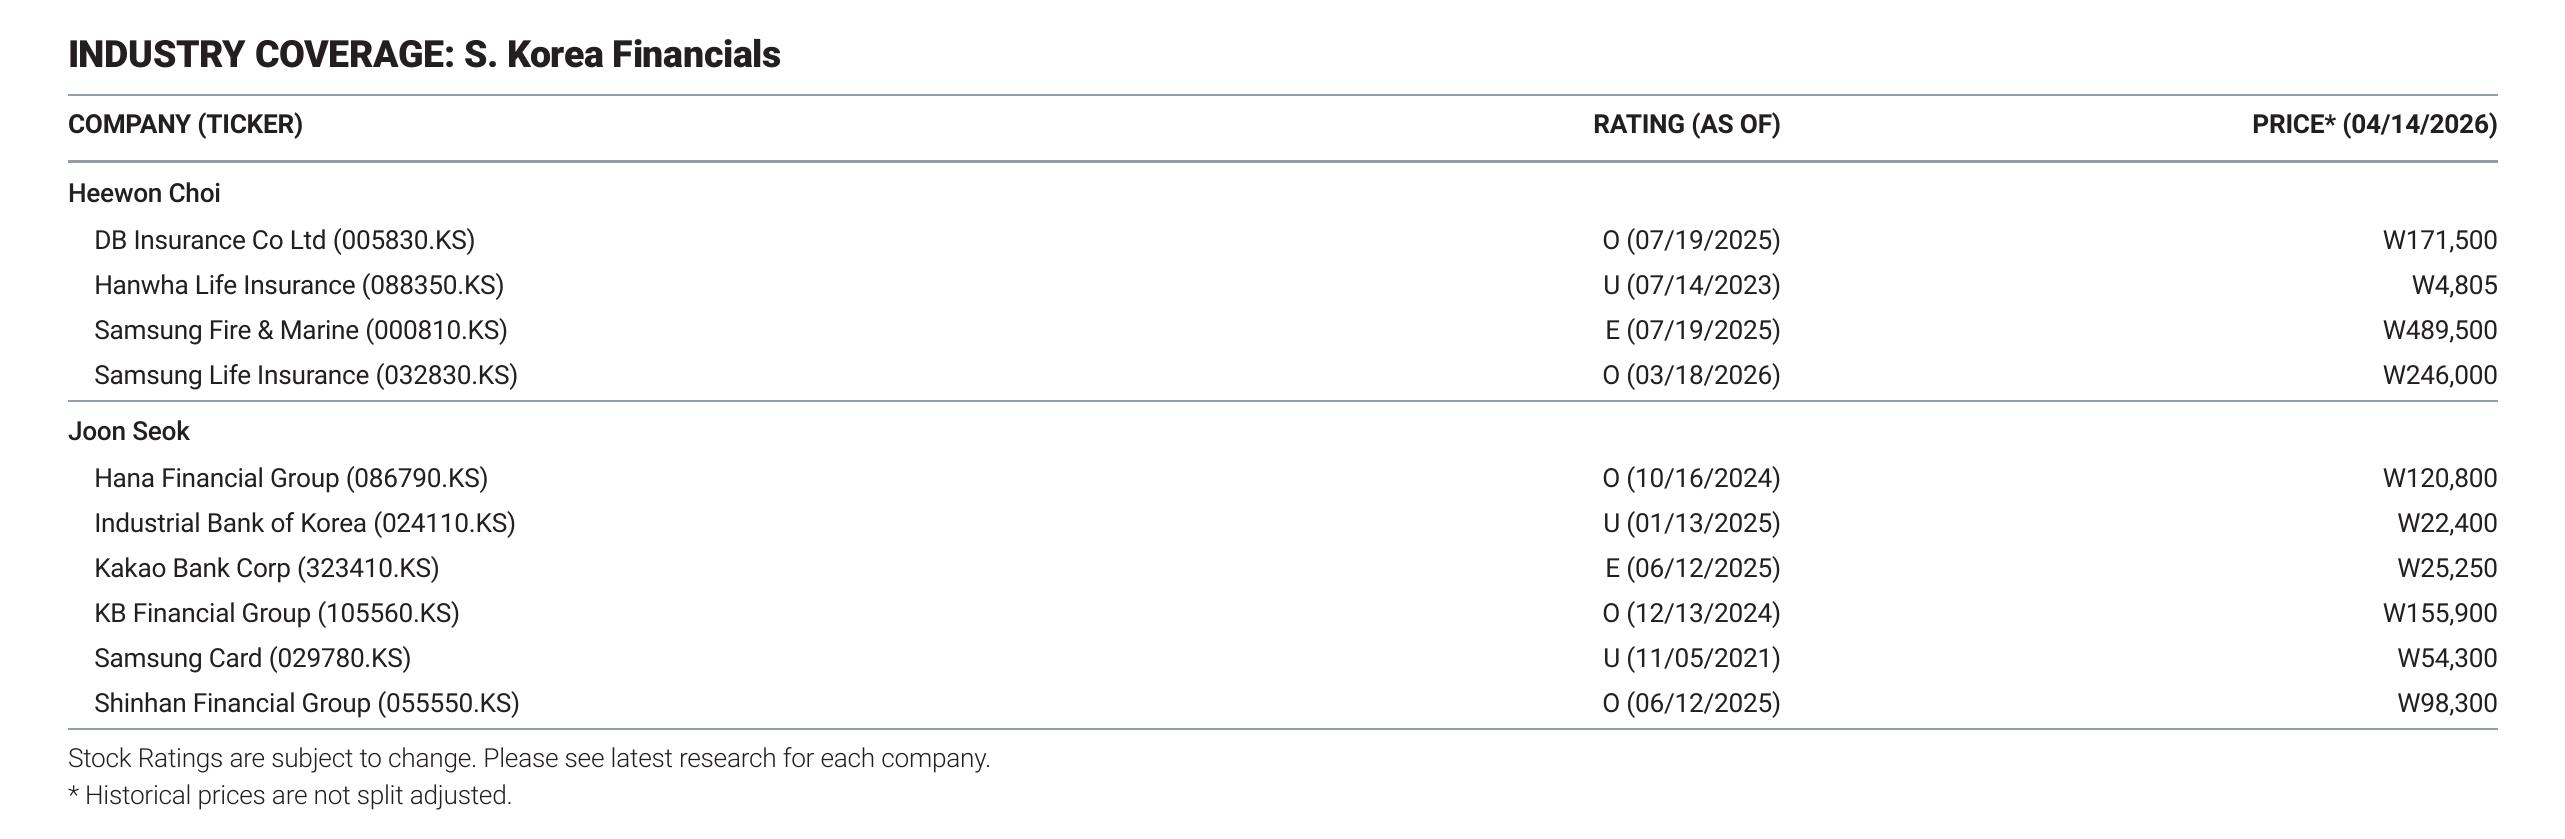
Task: Click the RATING (AS OF) column header
Action: tap(1686, 125)
